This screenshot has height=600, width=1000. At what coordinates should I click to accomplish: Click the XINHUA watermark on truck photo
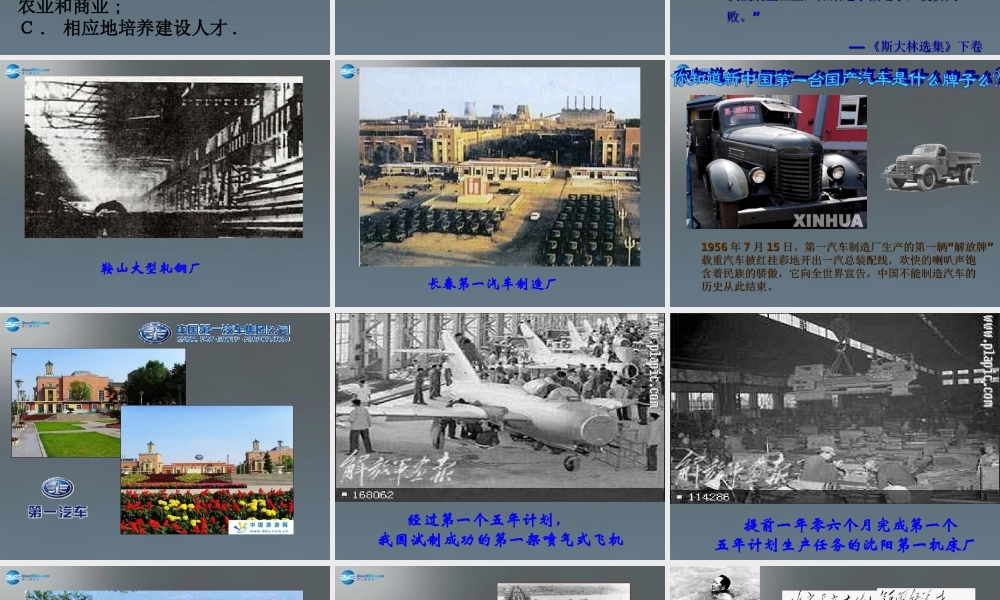(x=827, y=220)
